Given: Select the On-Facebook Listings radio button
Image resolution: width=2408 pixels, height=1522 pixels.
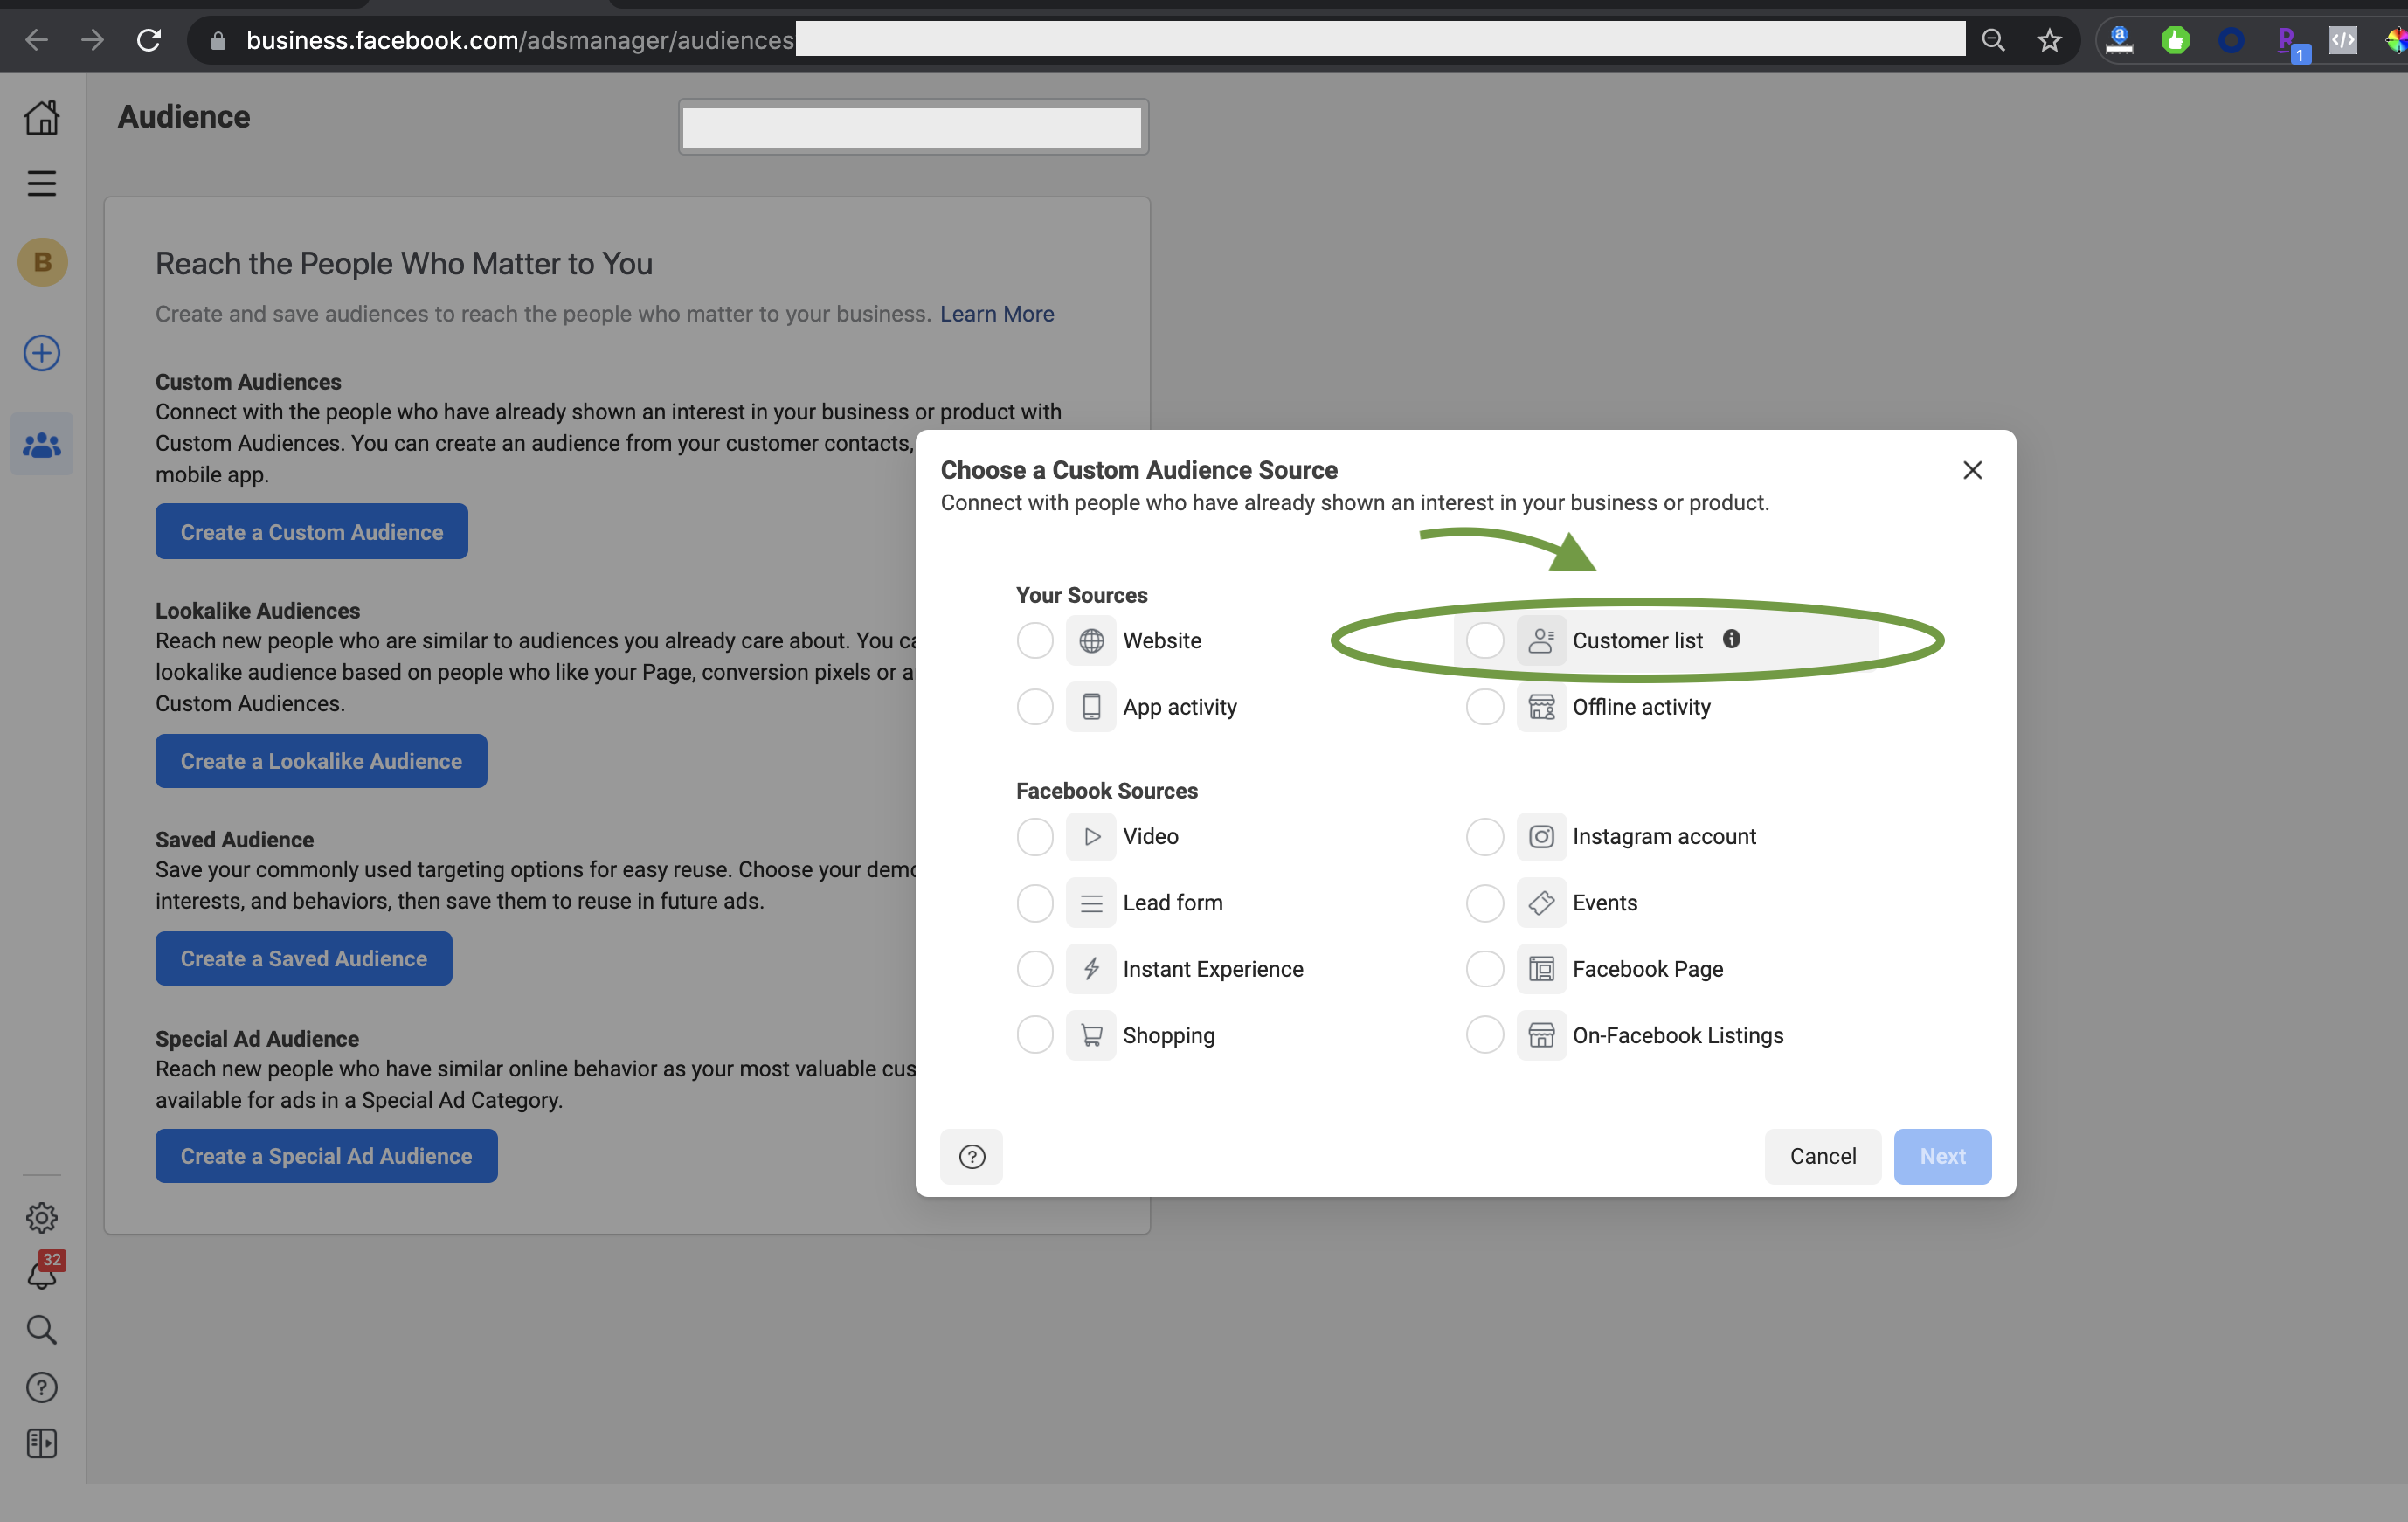Looking at the screenshot, I should pos(1485,1035).
